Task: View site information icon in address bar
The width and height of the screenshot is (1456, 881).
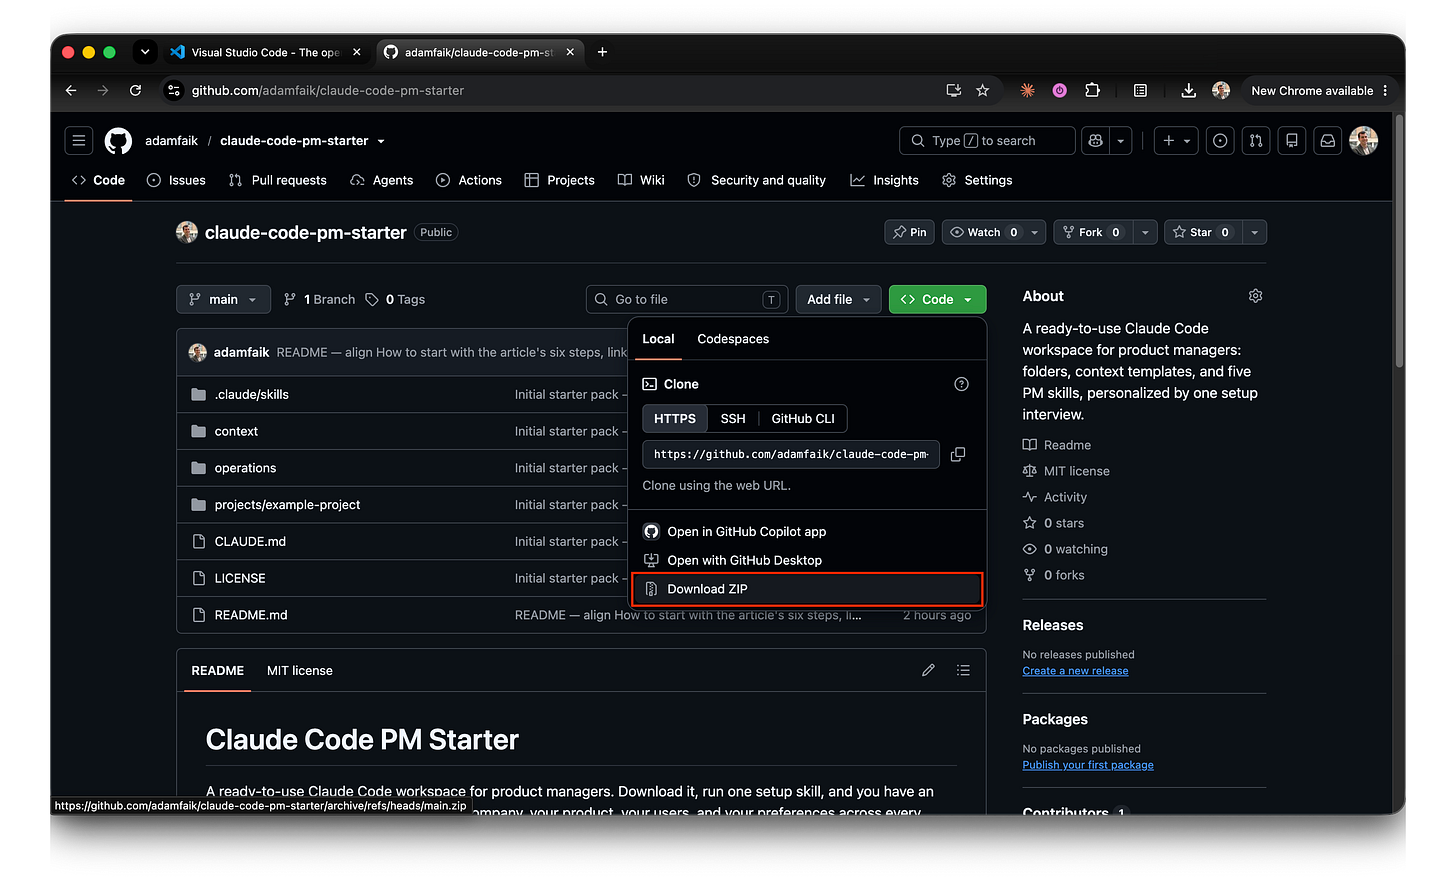Action: [x=174, y=90]
